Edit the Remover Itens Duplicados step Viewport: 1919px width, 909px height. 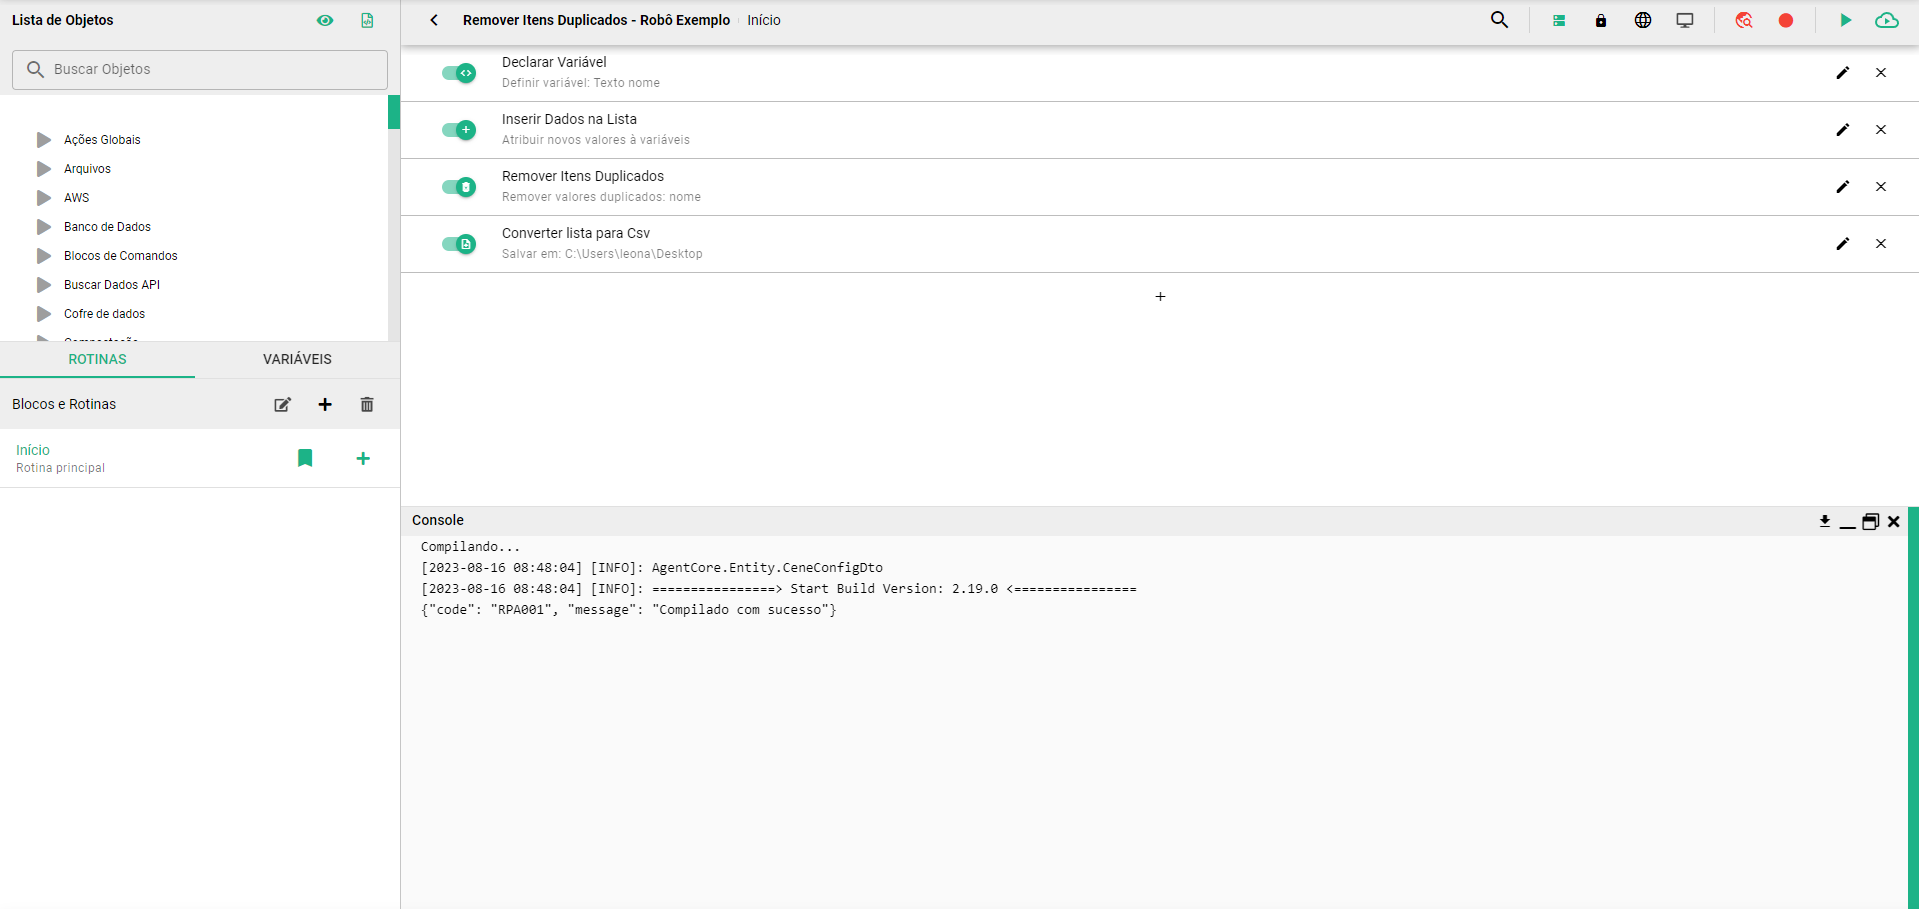click(x=1843, y=187)
